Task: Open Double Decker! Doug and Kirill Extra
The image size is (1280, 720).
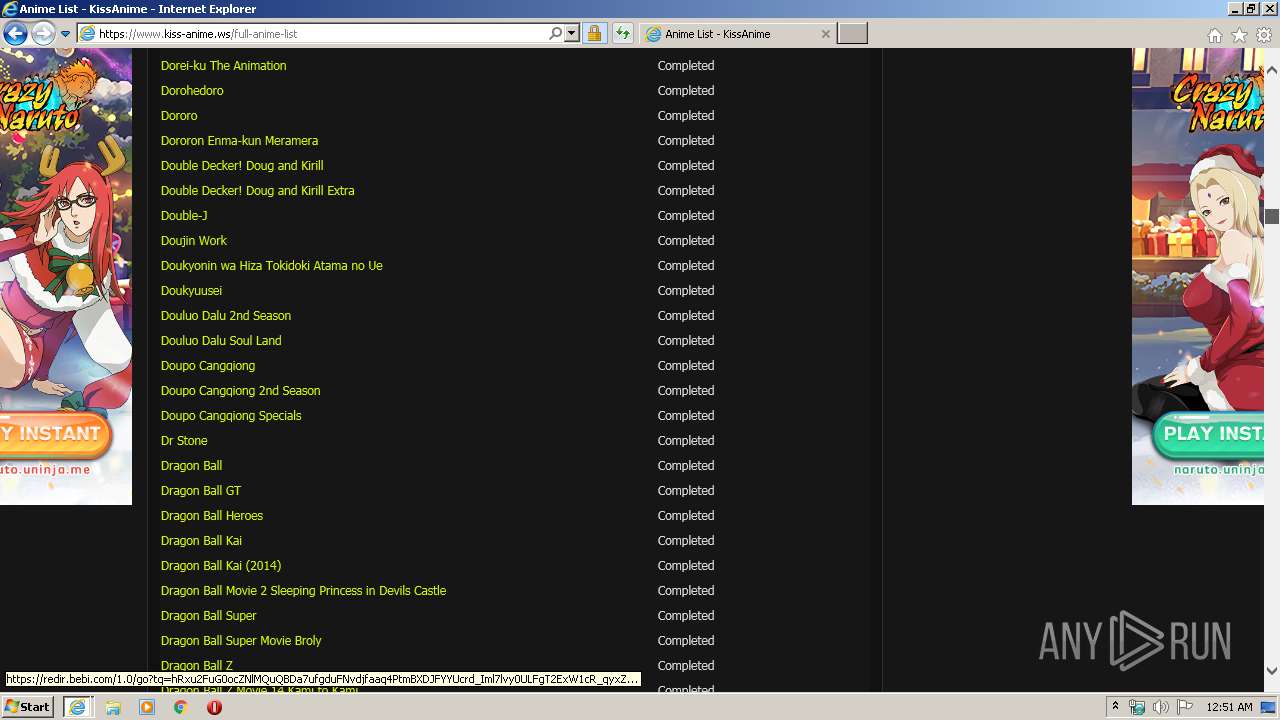Action: click(257, 191)
